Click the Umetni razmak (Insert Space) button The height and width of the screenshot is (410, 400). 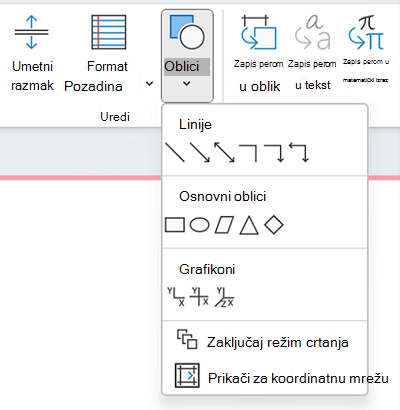32,53
